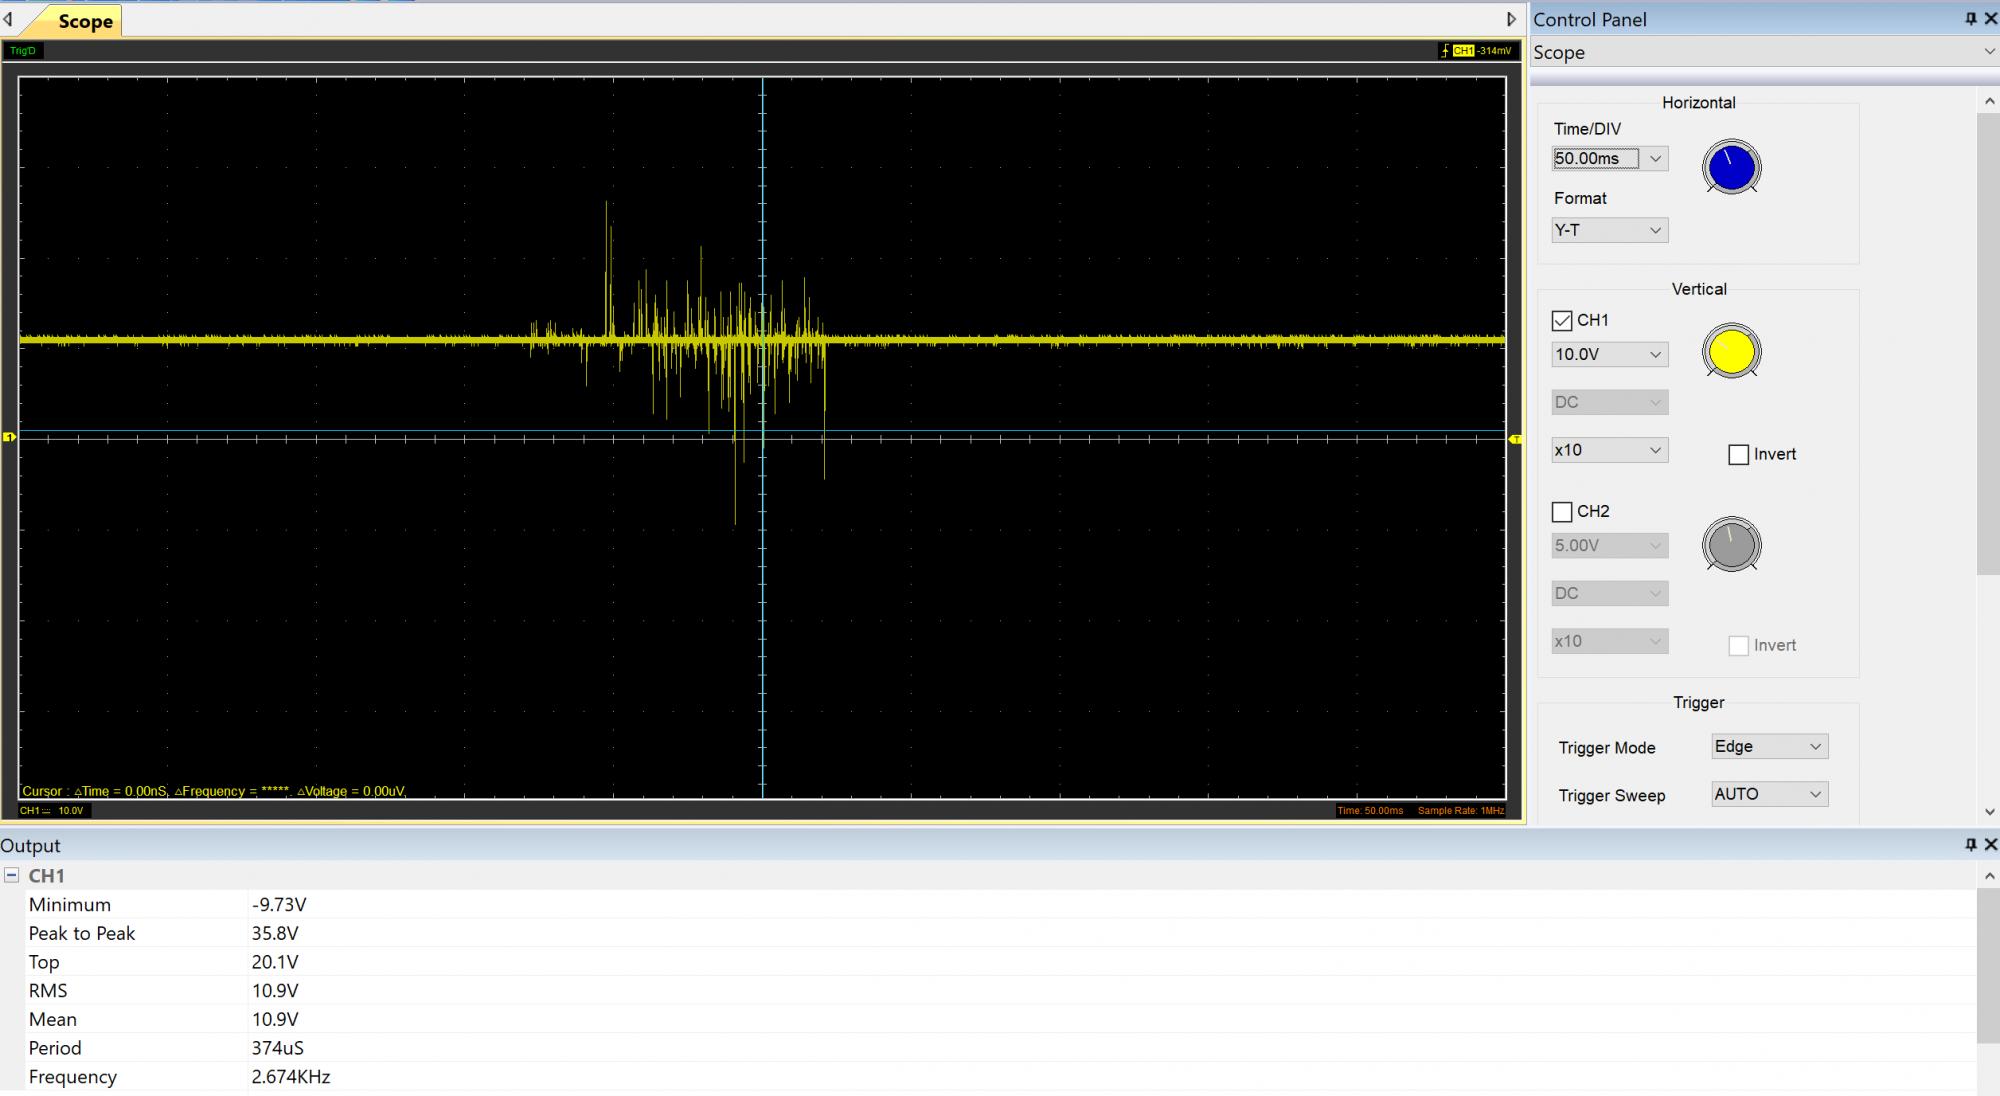Open the CH1 10.0V voltage dropdown
This screenshot has height=1096, width=2000.
click(1655, 355)
